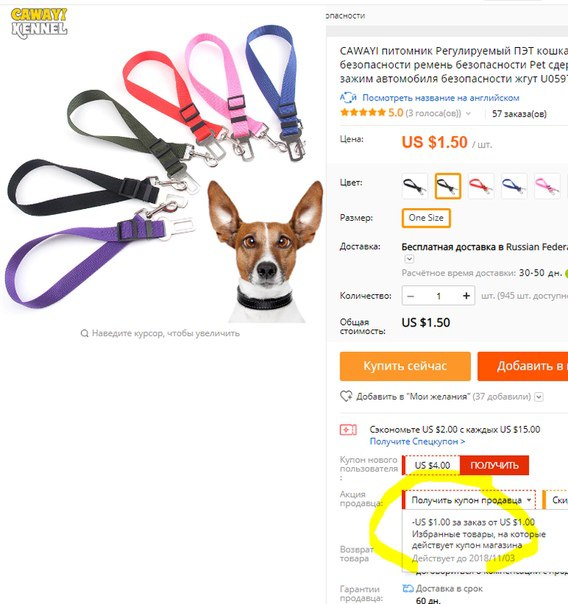568x604 pixels.
Task: Select the red strap color option
Action: (x=481, y=186)
